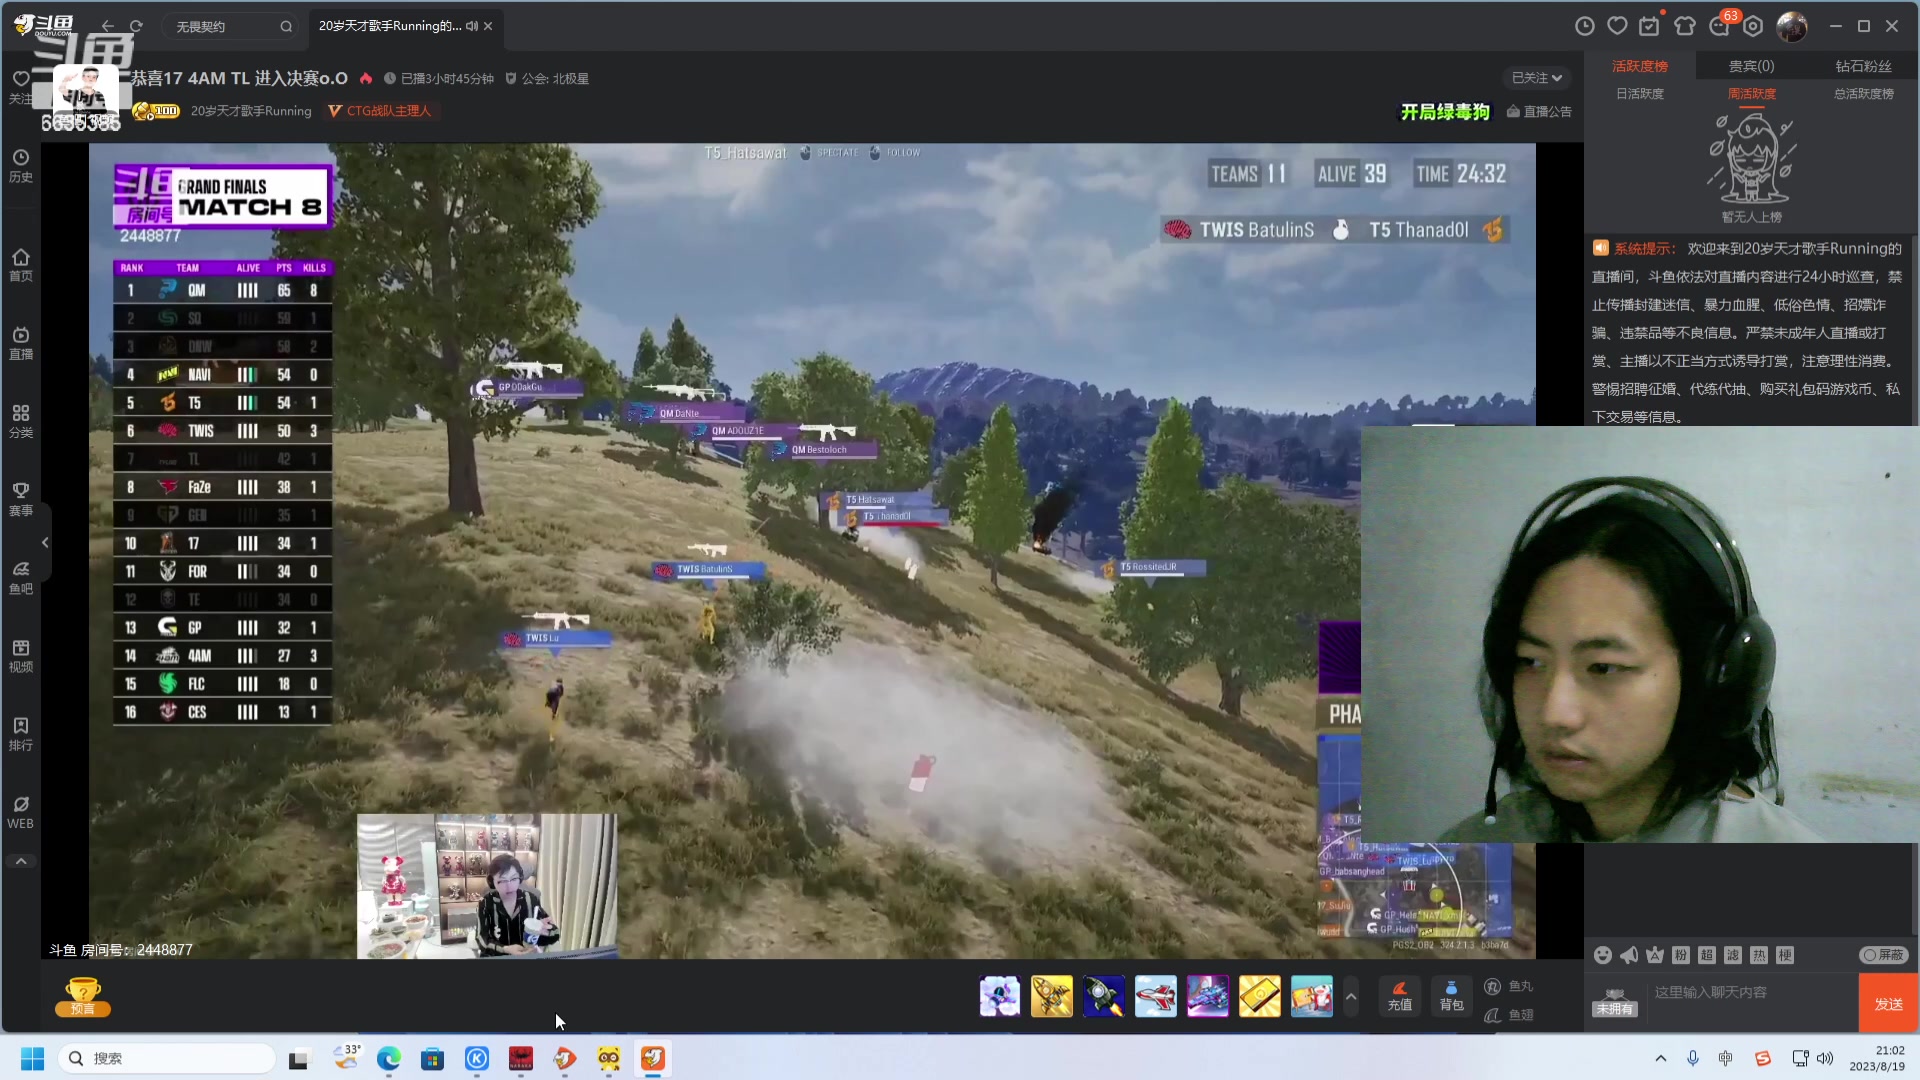
Task: Click the up chevron at sidebar bottom
Action: coord(21,861)
